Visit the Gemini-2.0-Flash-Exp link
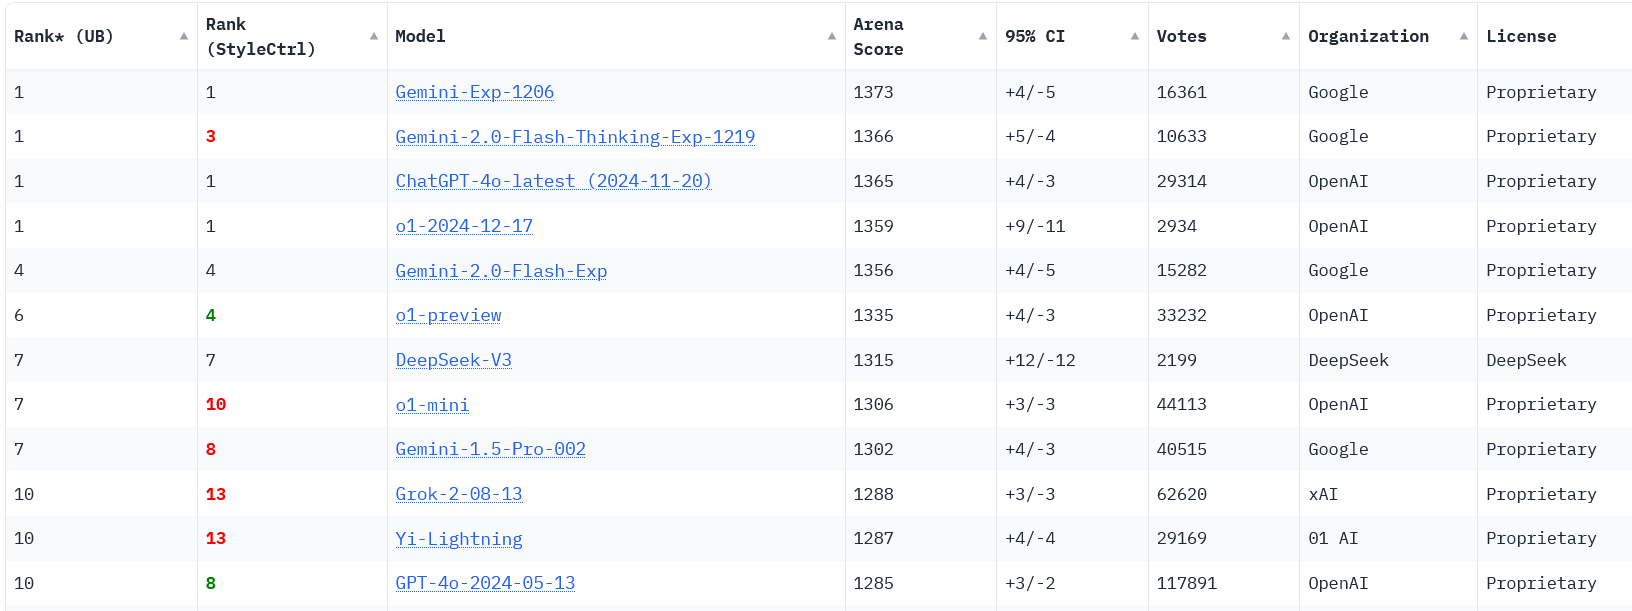 click(501, 271)
